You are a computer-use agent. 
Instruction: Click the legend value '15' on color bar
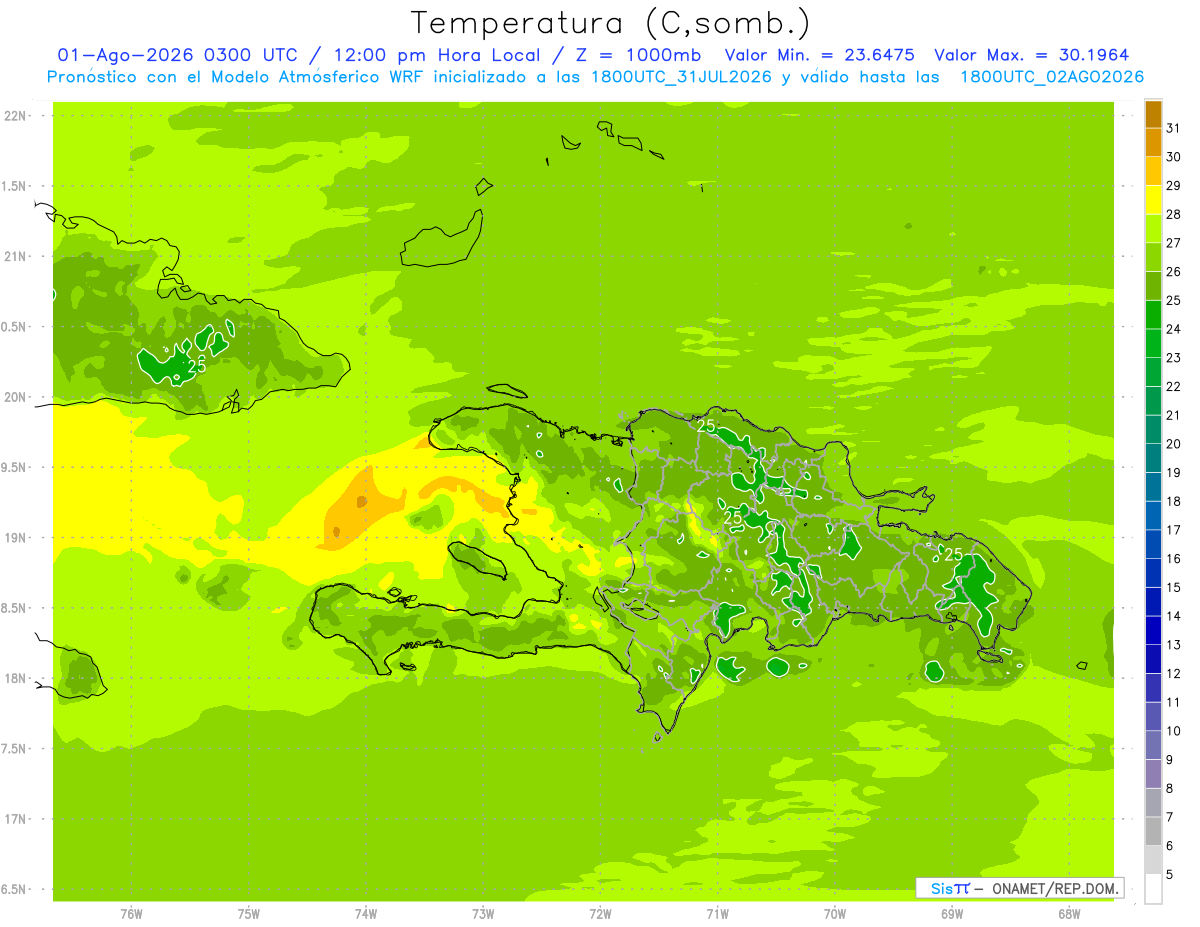[x=1174, y=587]
